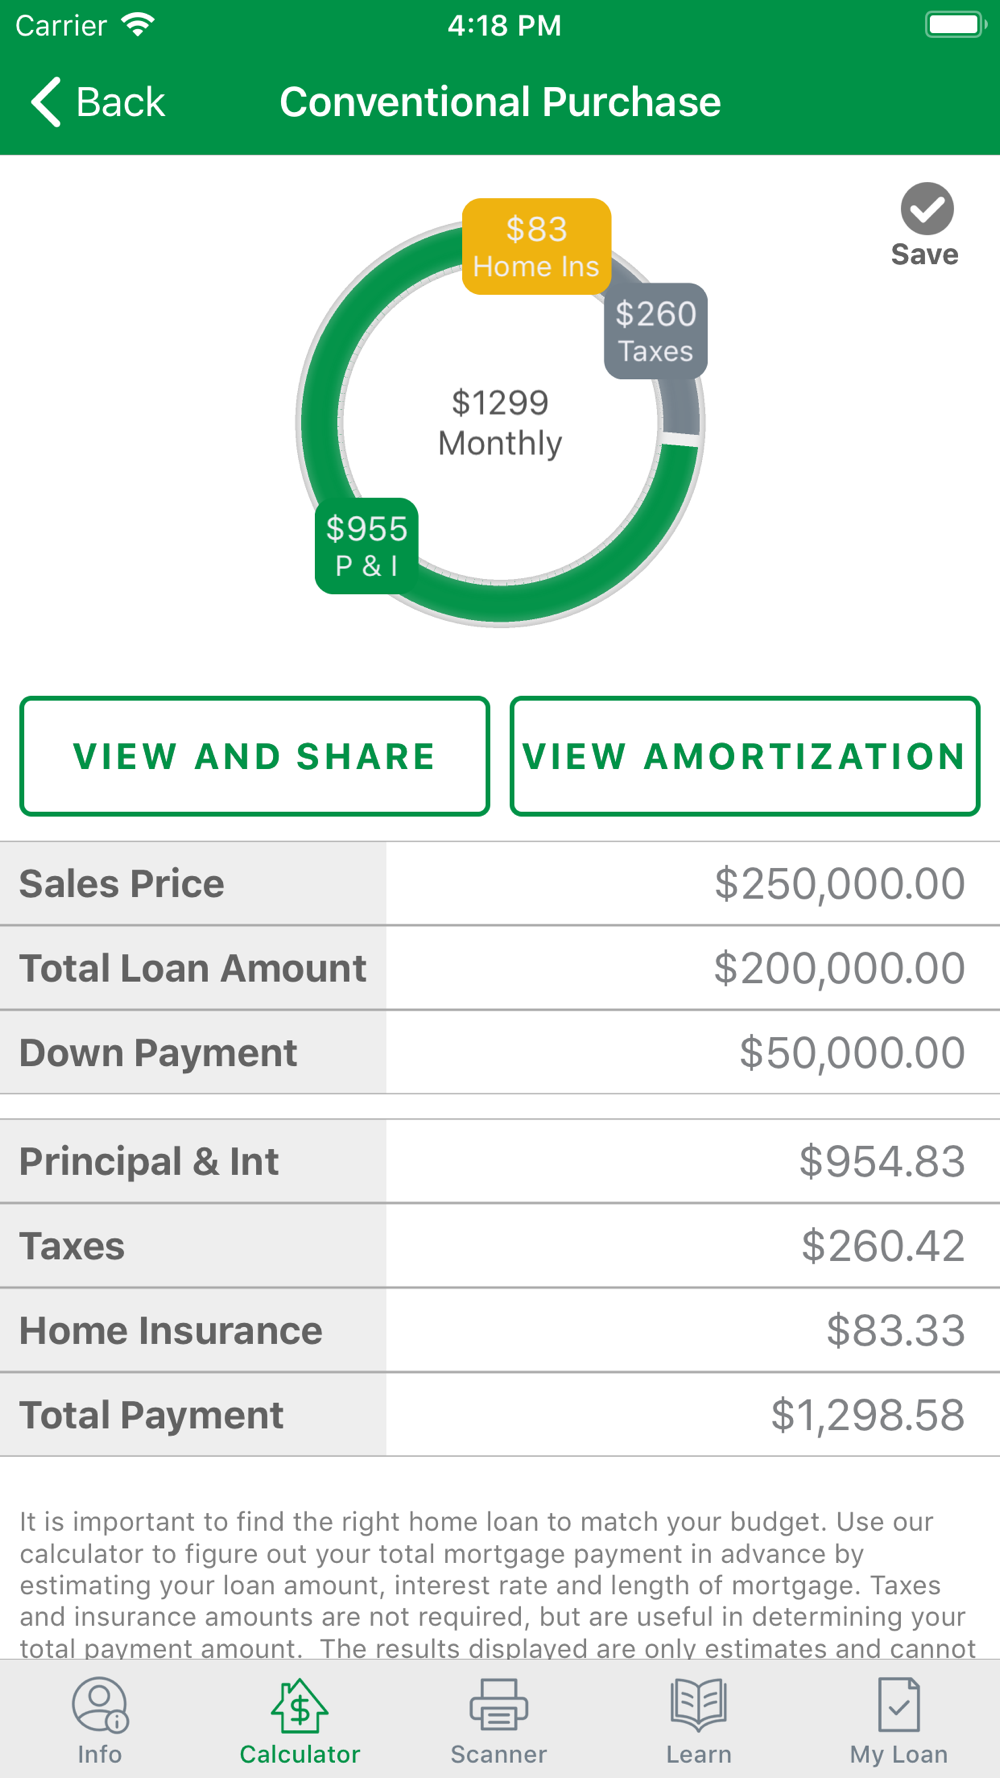The height and width of the screenshot is (1778, 1000).
Task: Go back using the Back chevron
Action: 47,102
